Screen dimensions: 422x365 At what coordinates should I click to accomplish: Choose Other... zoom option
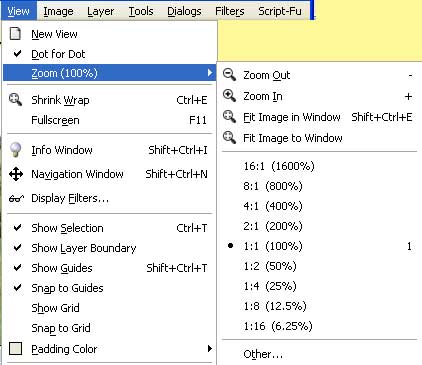[x=263, y=354]
